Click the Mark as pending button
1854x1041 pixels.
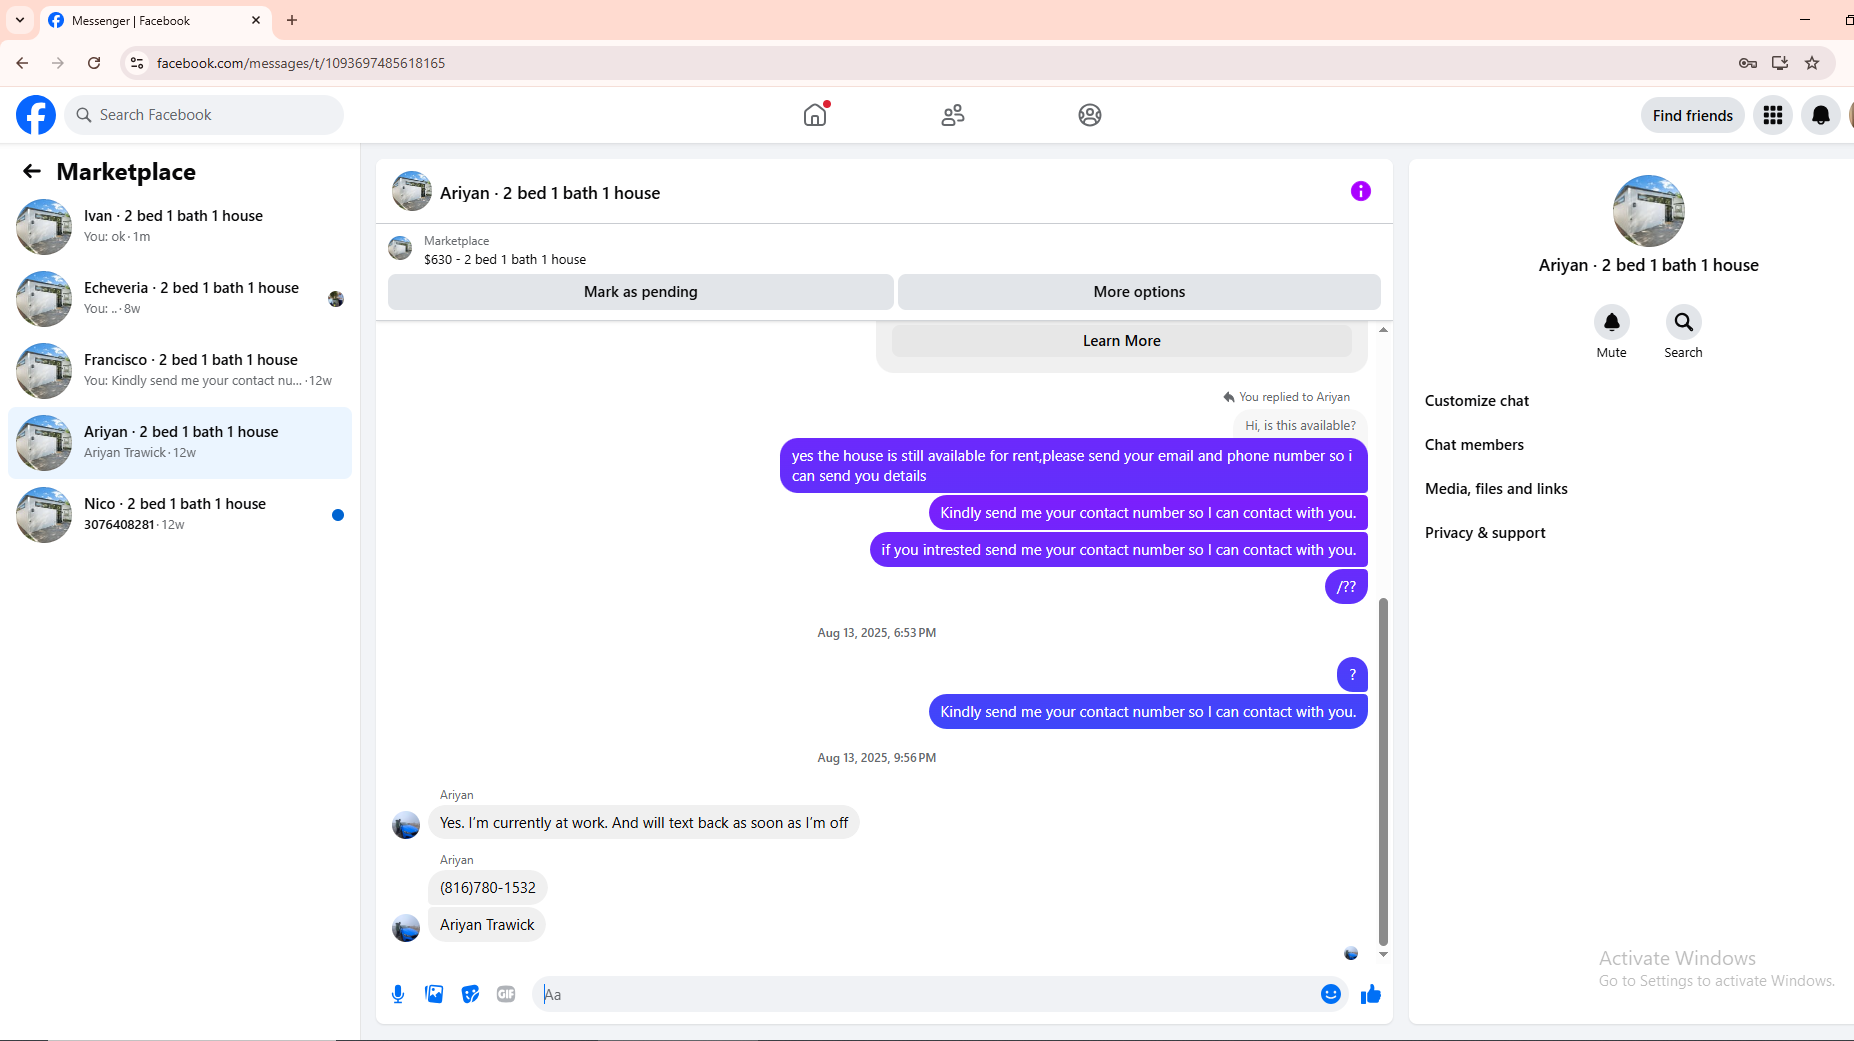pyautogui.click(x=641, y=292)
